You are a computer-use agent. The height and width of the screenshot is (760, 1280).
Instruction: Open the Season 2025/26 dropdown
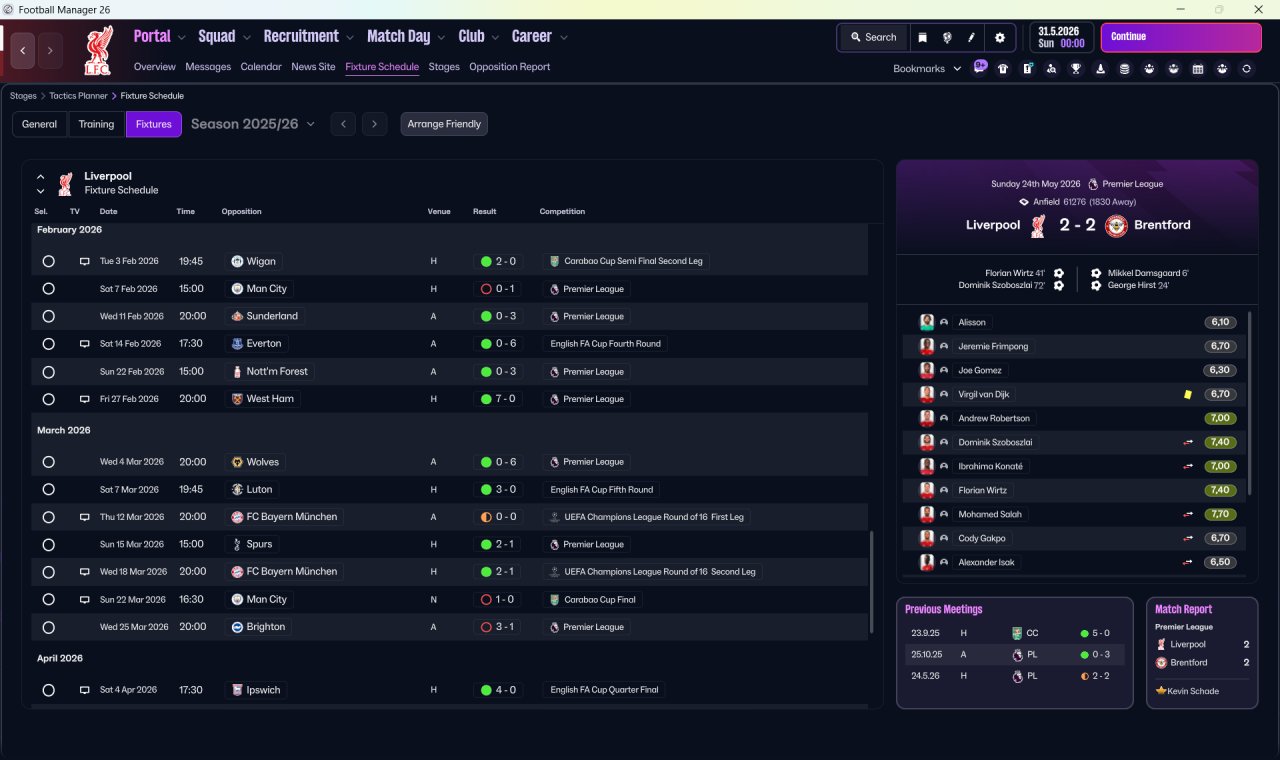click(x=253, y=124)
